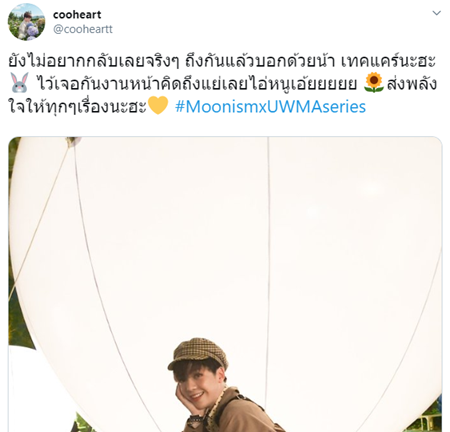Open the #MoonismxUWMAseries hashtag
This screenshot has height=432, width=450.
tap(270, 107)
